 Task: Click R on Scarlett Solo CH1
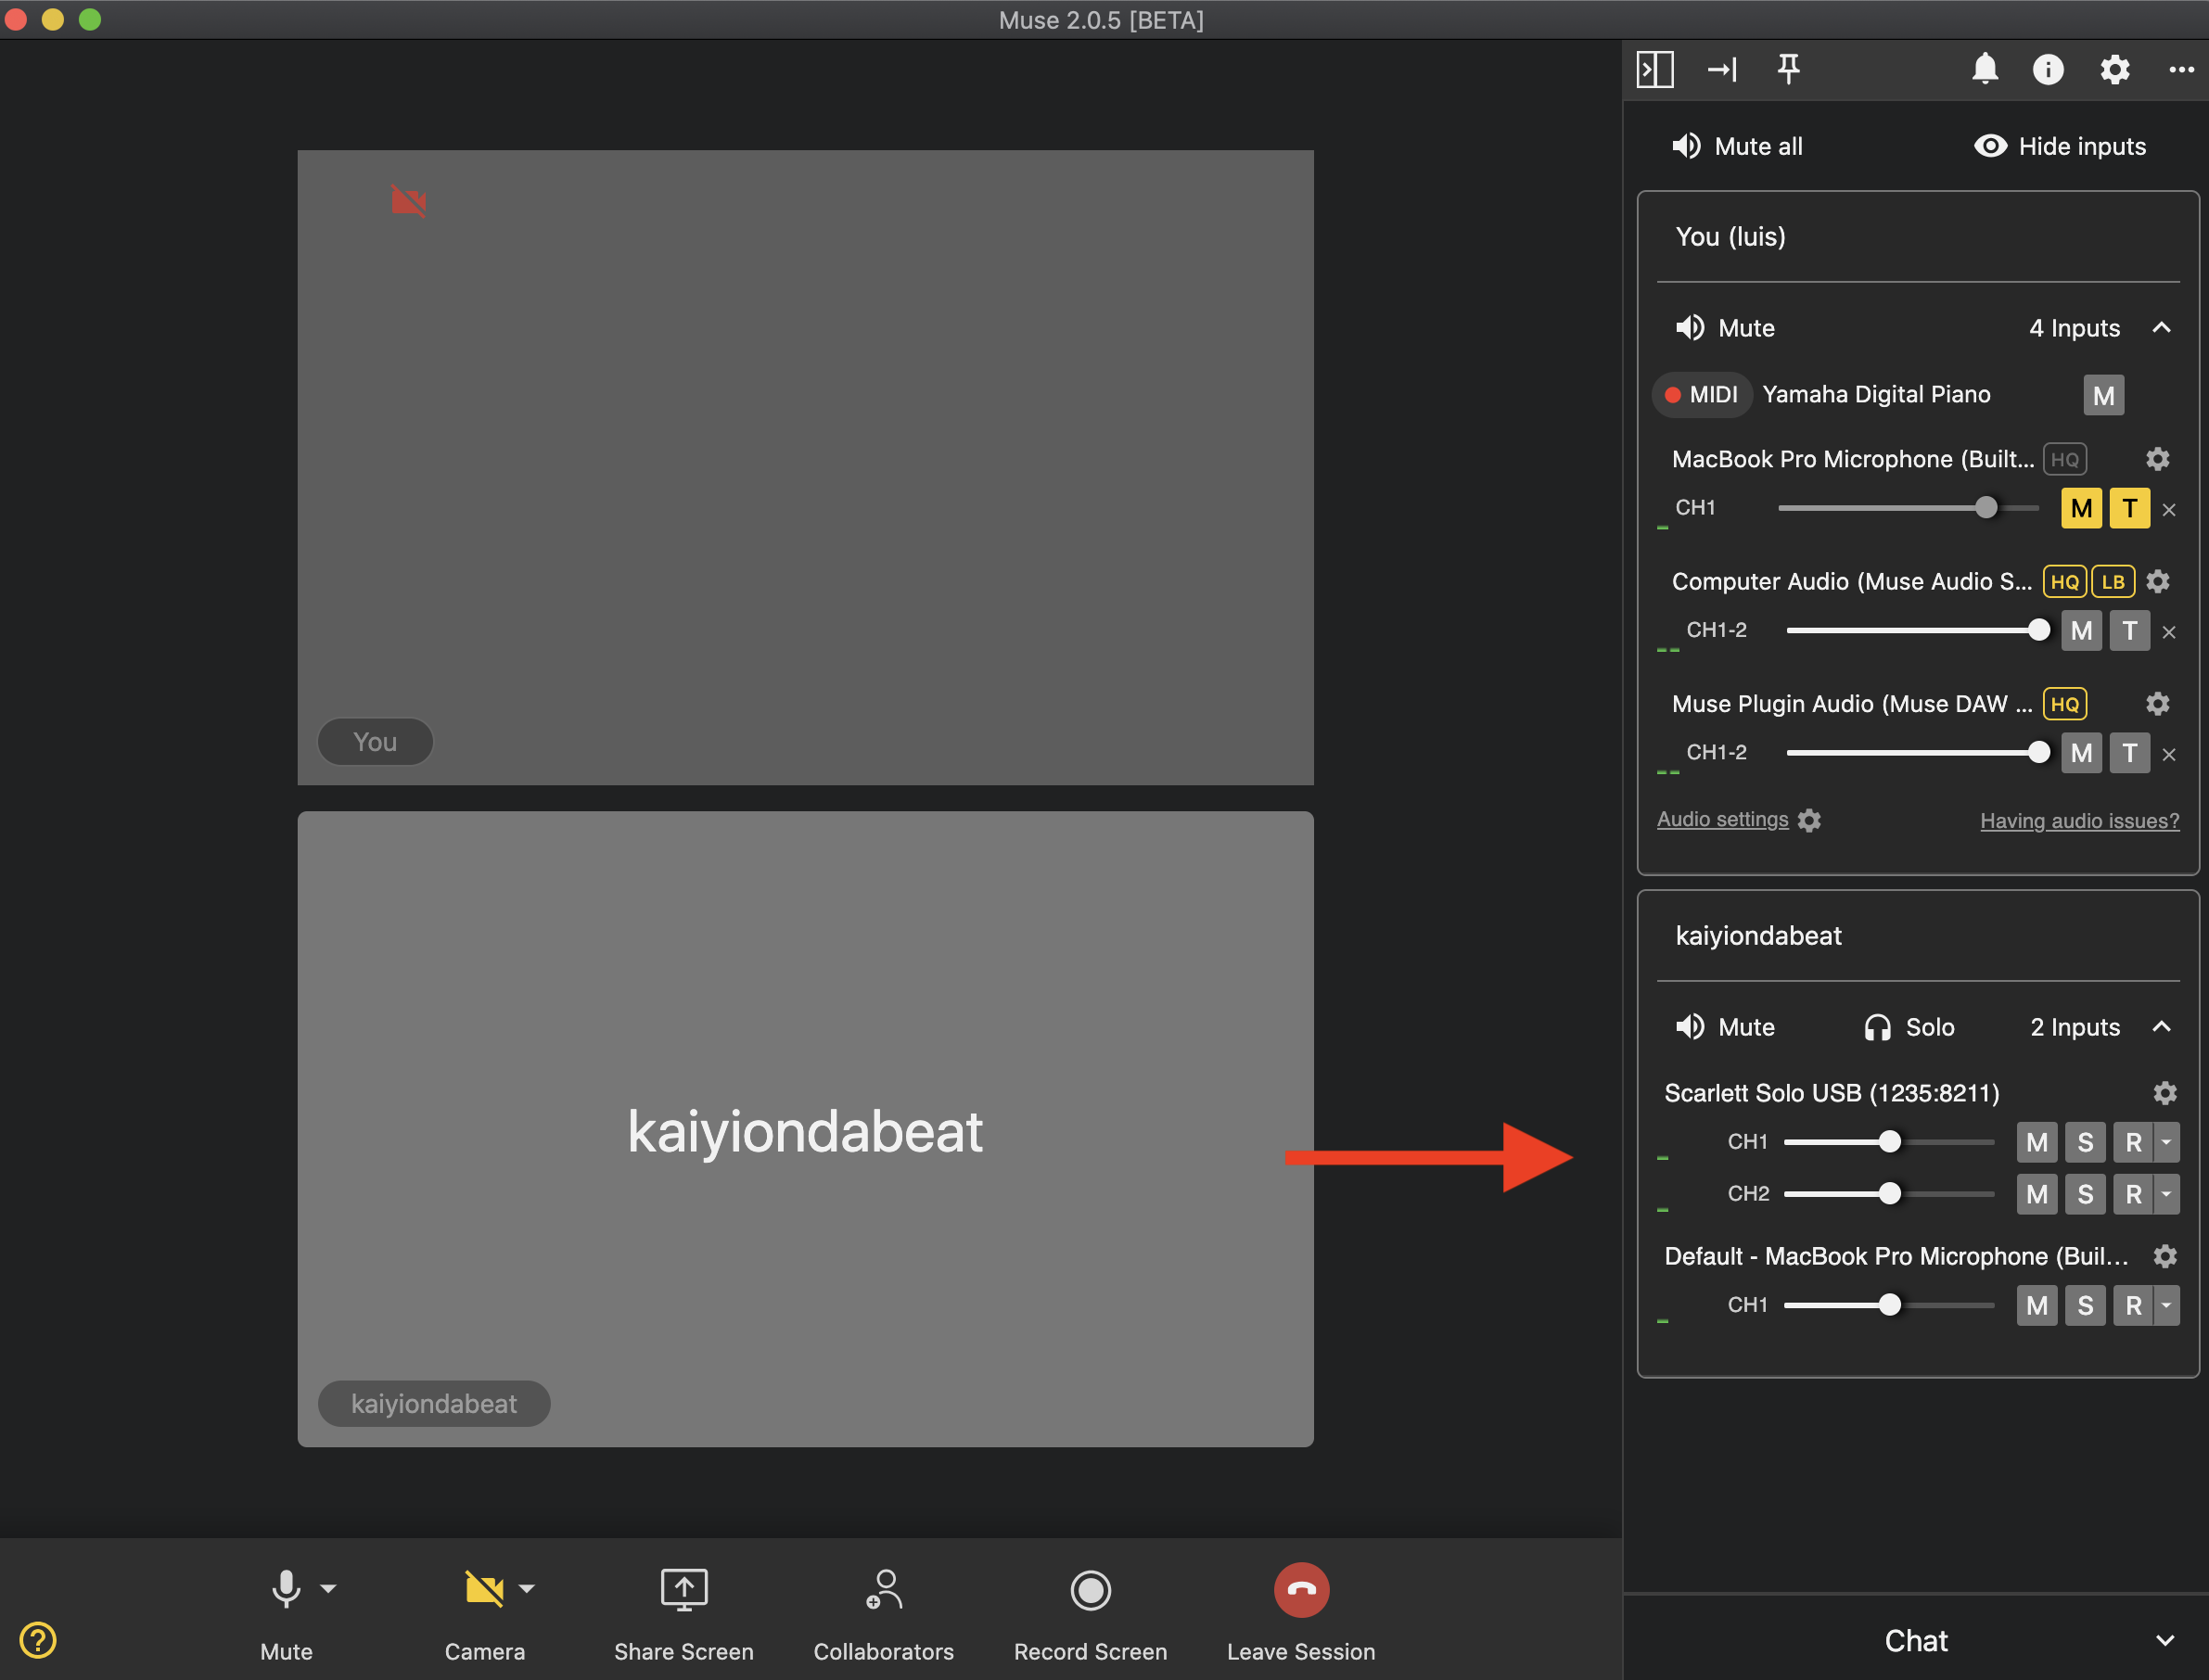2133,1142
